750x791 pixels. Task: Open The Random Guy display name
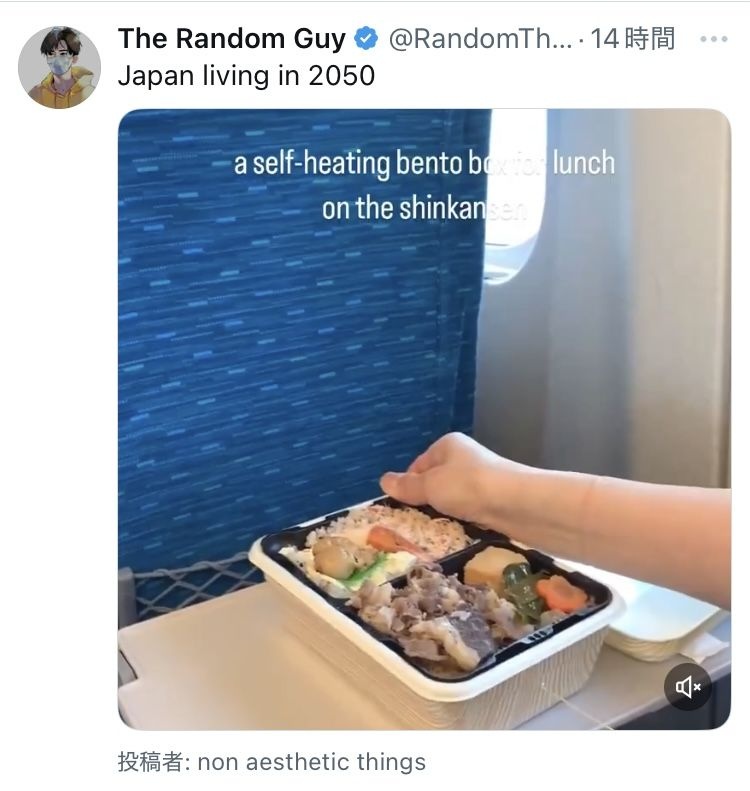232,39
